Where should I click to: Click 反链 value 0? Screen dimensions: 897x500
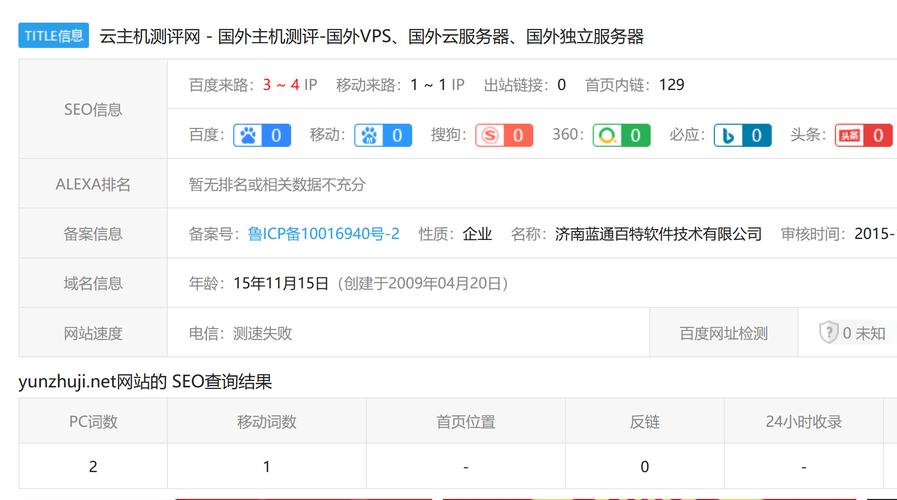[645, 467]
